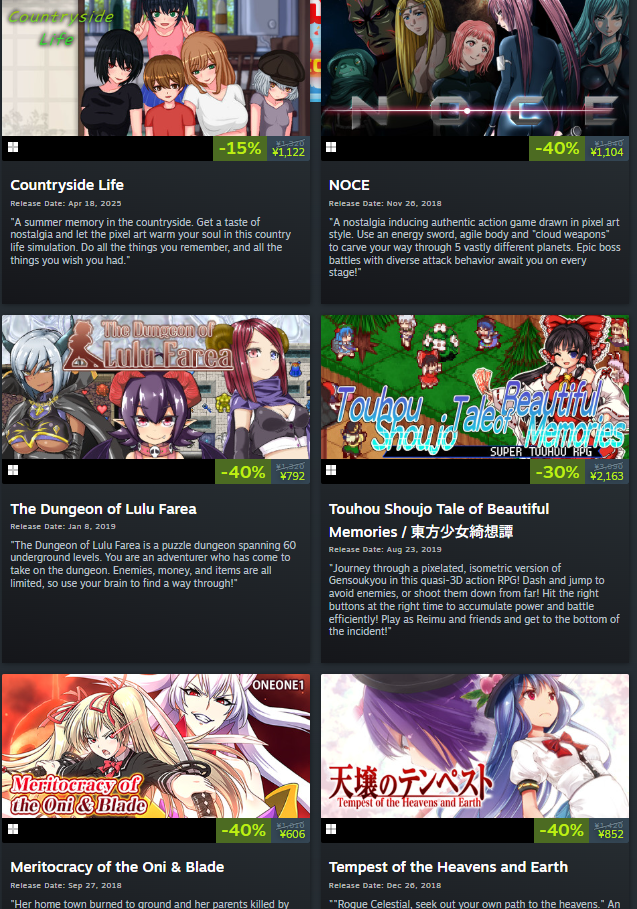Click the -40% ¥792 price button

coord(263,472)
